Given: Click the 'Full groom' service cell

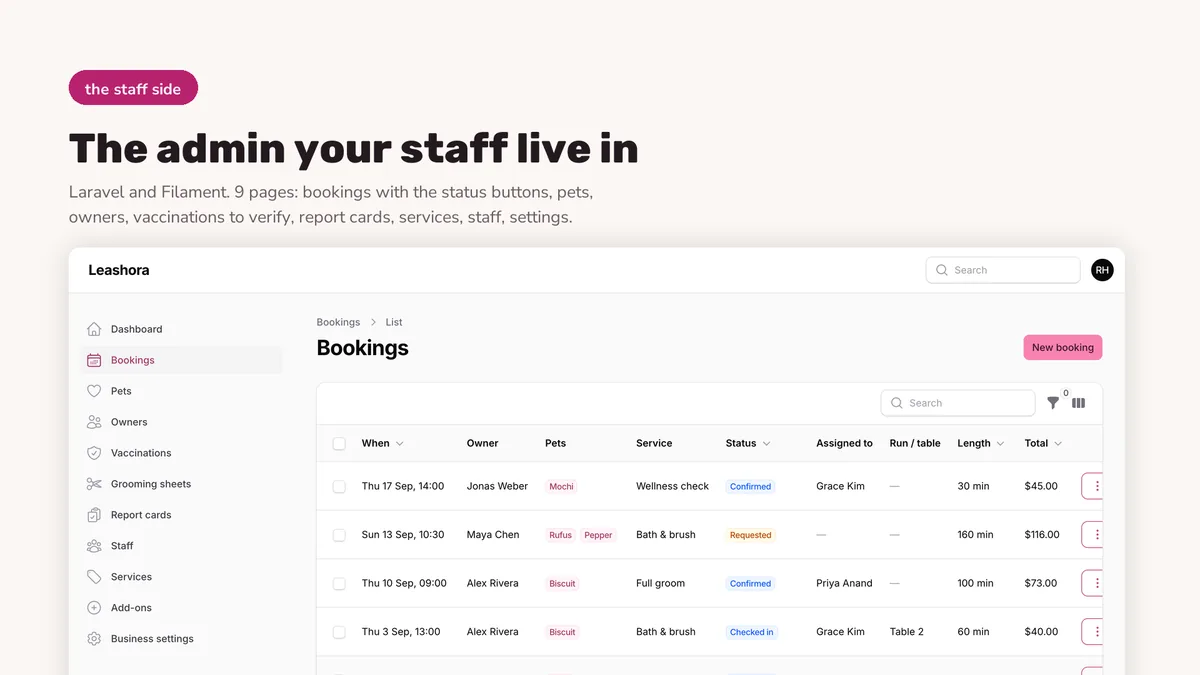Looking at the screenshot, I should [660, 583].
